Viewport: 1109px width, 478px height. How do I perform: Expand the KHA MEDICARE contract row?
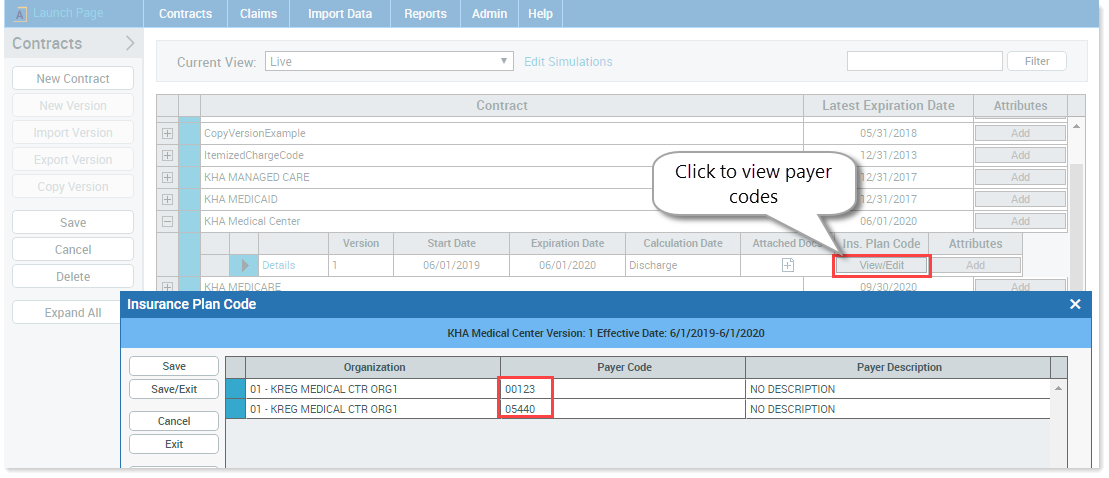168,286
